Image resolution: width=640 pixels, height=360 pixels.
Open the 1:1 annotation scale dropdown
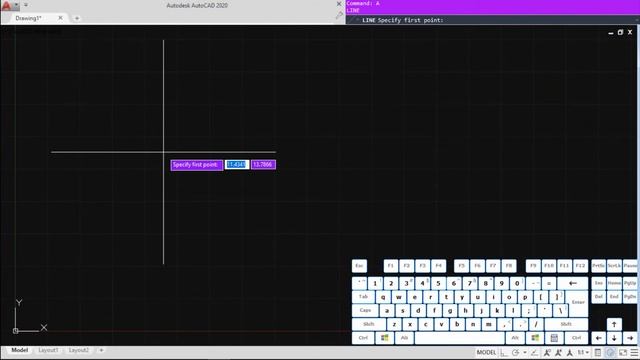click(x=583, y=352)
